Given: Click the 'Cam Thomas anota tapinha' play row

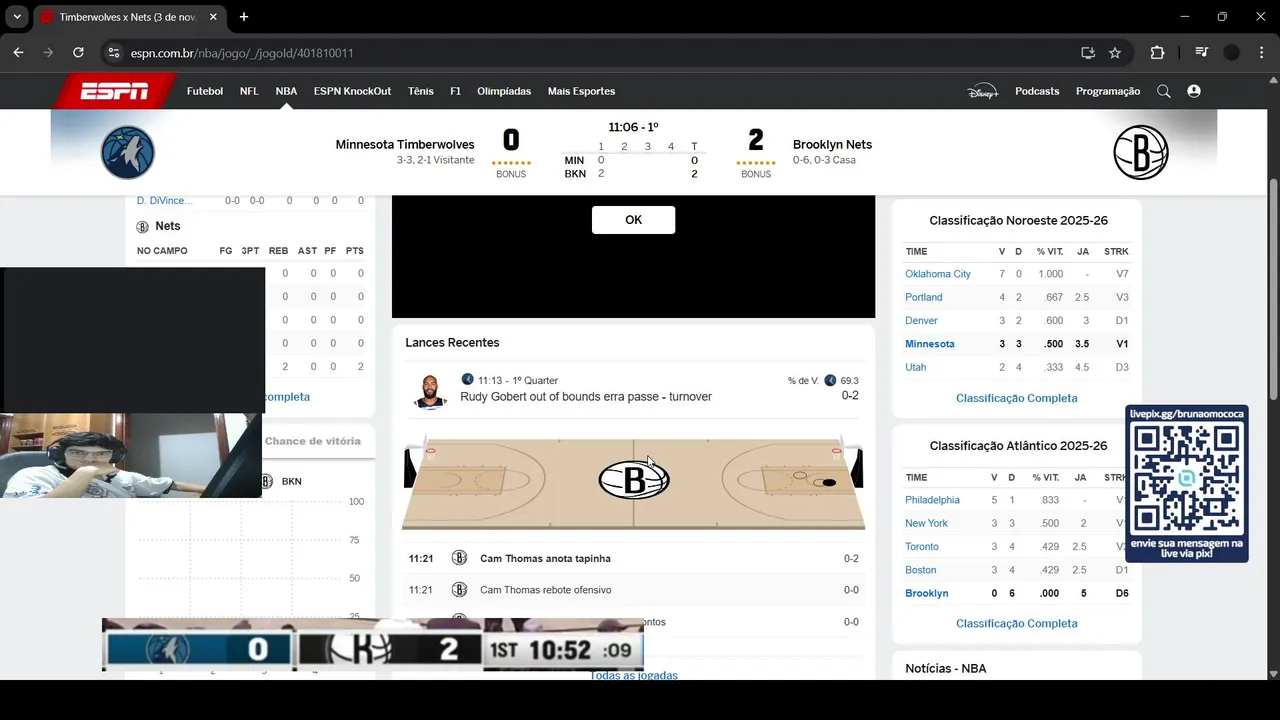Looking at the screenshot, I should pyautogui.click(x=633, y=558).
